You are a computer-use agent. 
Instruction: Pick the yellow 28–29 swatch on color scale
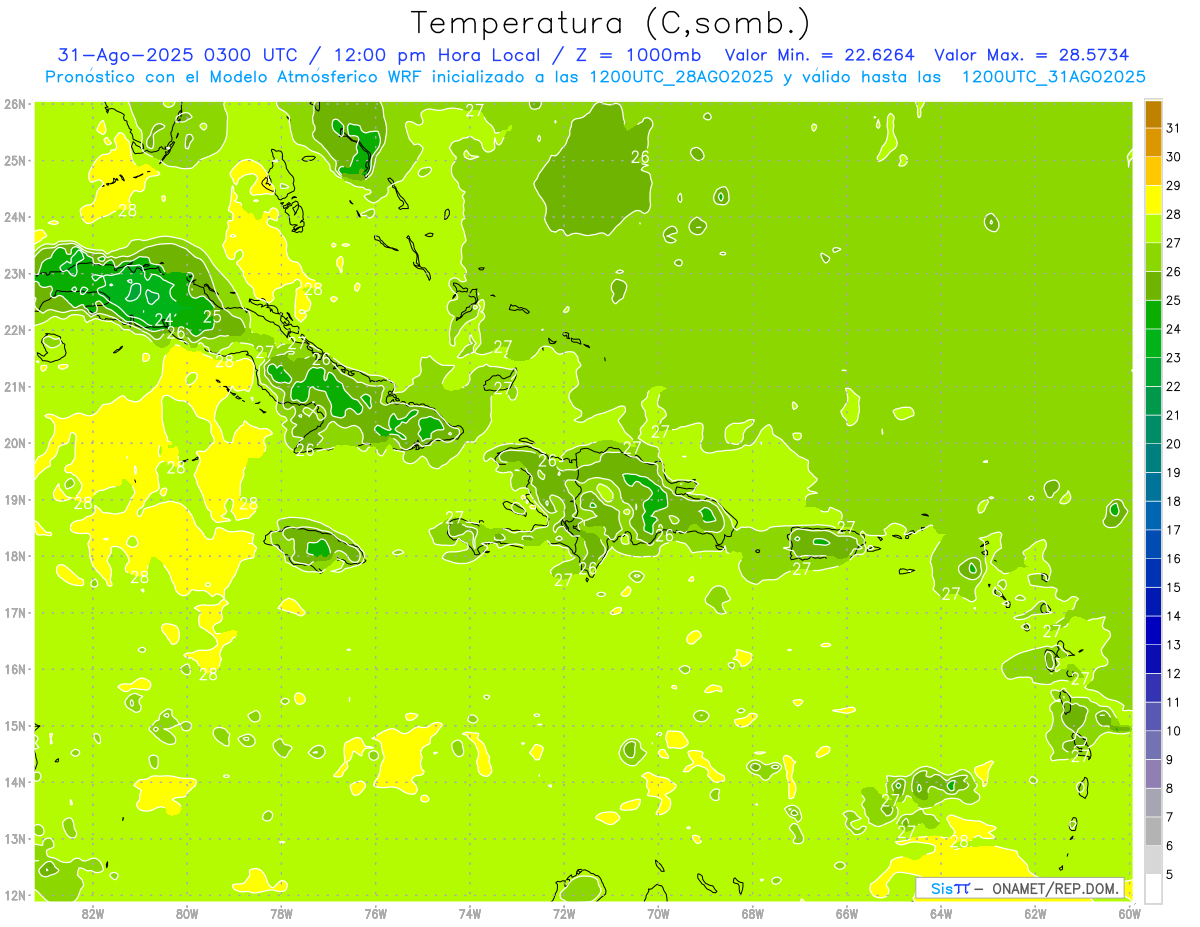pyautogui.click(x=1153, y=200)
